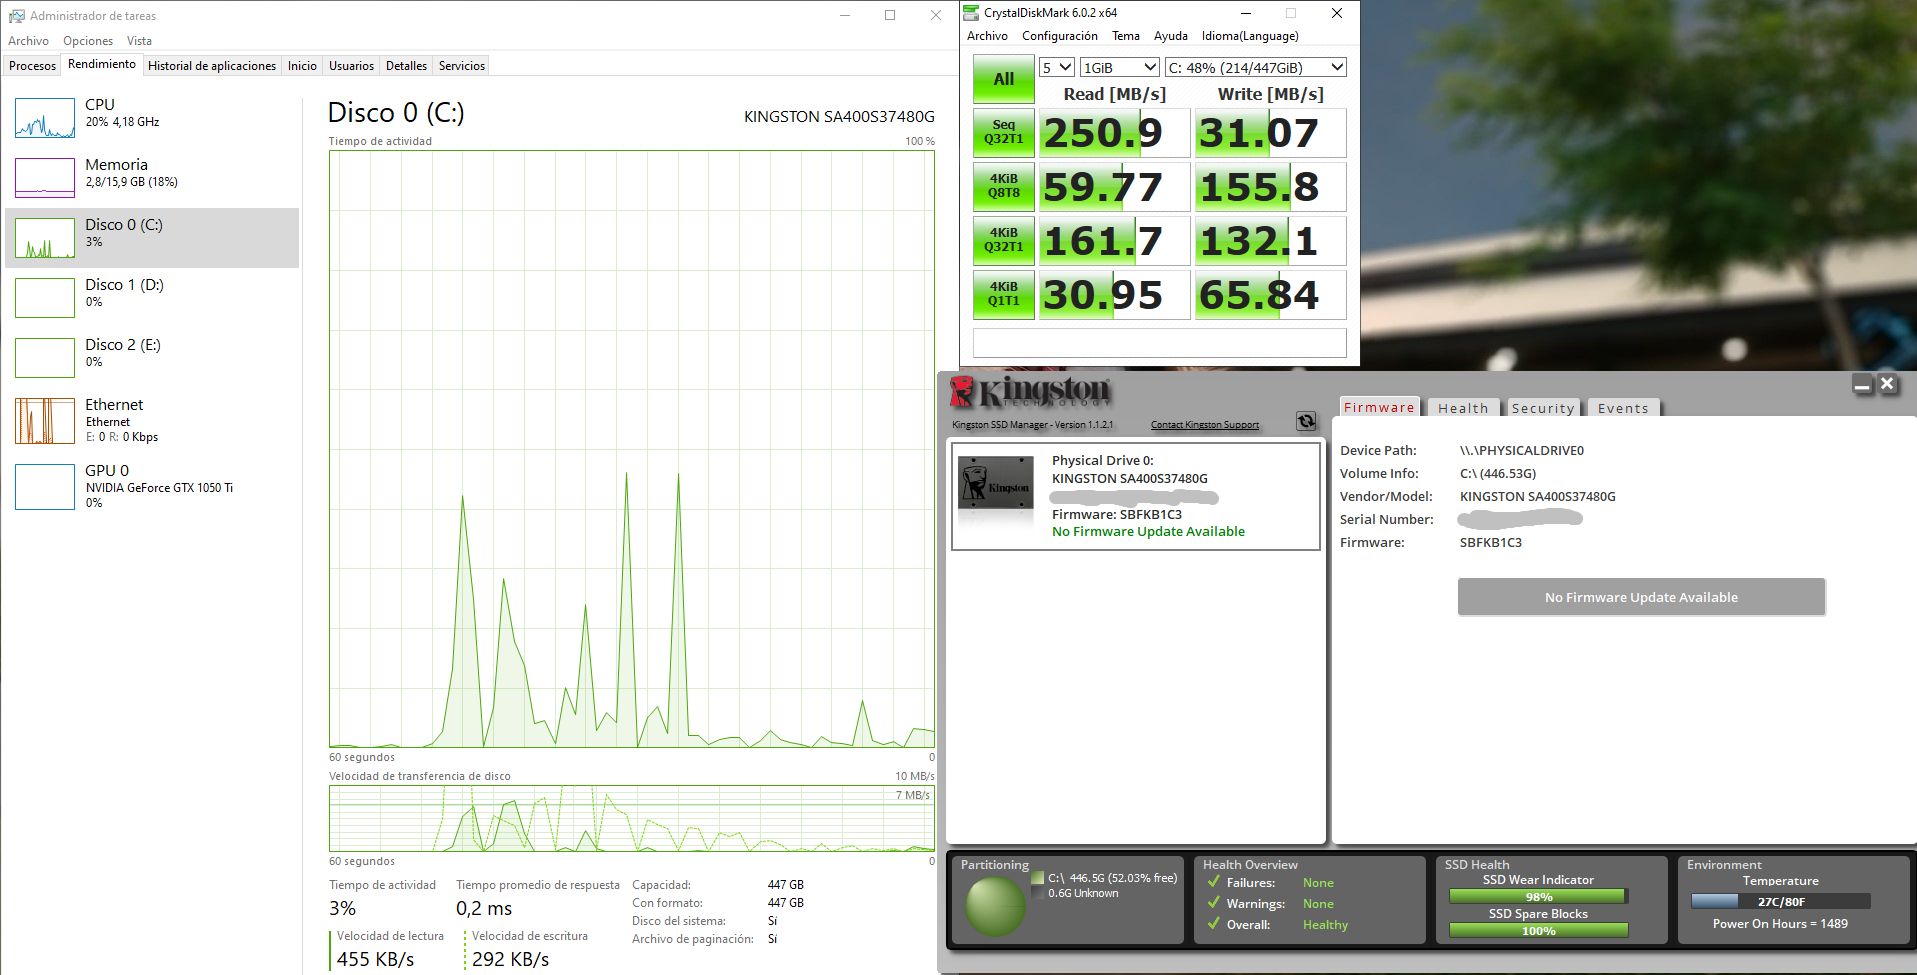Screen dimensions: 1917x975
Task: Click the partitioning pie chart graphic
Action: tap(996, 906)
